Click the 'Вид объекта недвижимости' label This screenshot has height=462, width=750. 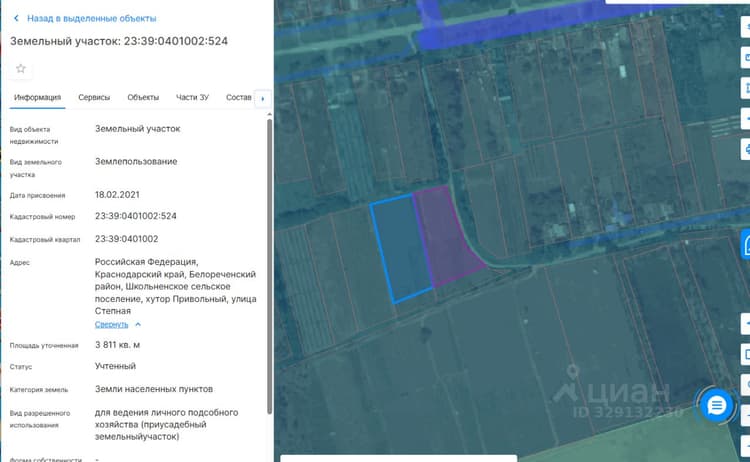coord(34,135)
